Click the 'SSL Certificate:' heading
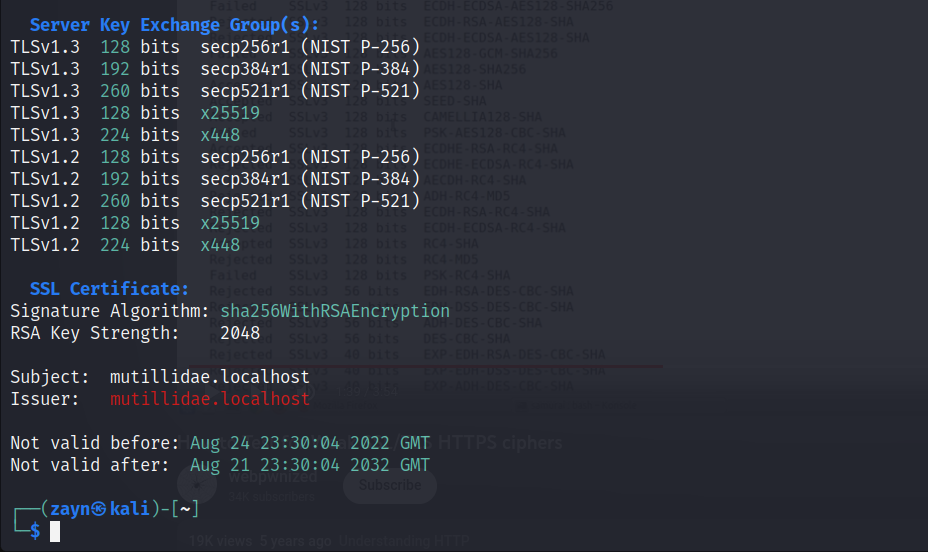The height and width of the screenshot is (552, 928). click(x=109, y=289)
